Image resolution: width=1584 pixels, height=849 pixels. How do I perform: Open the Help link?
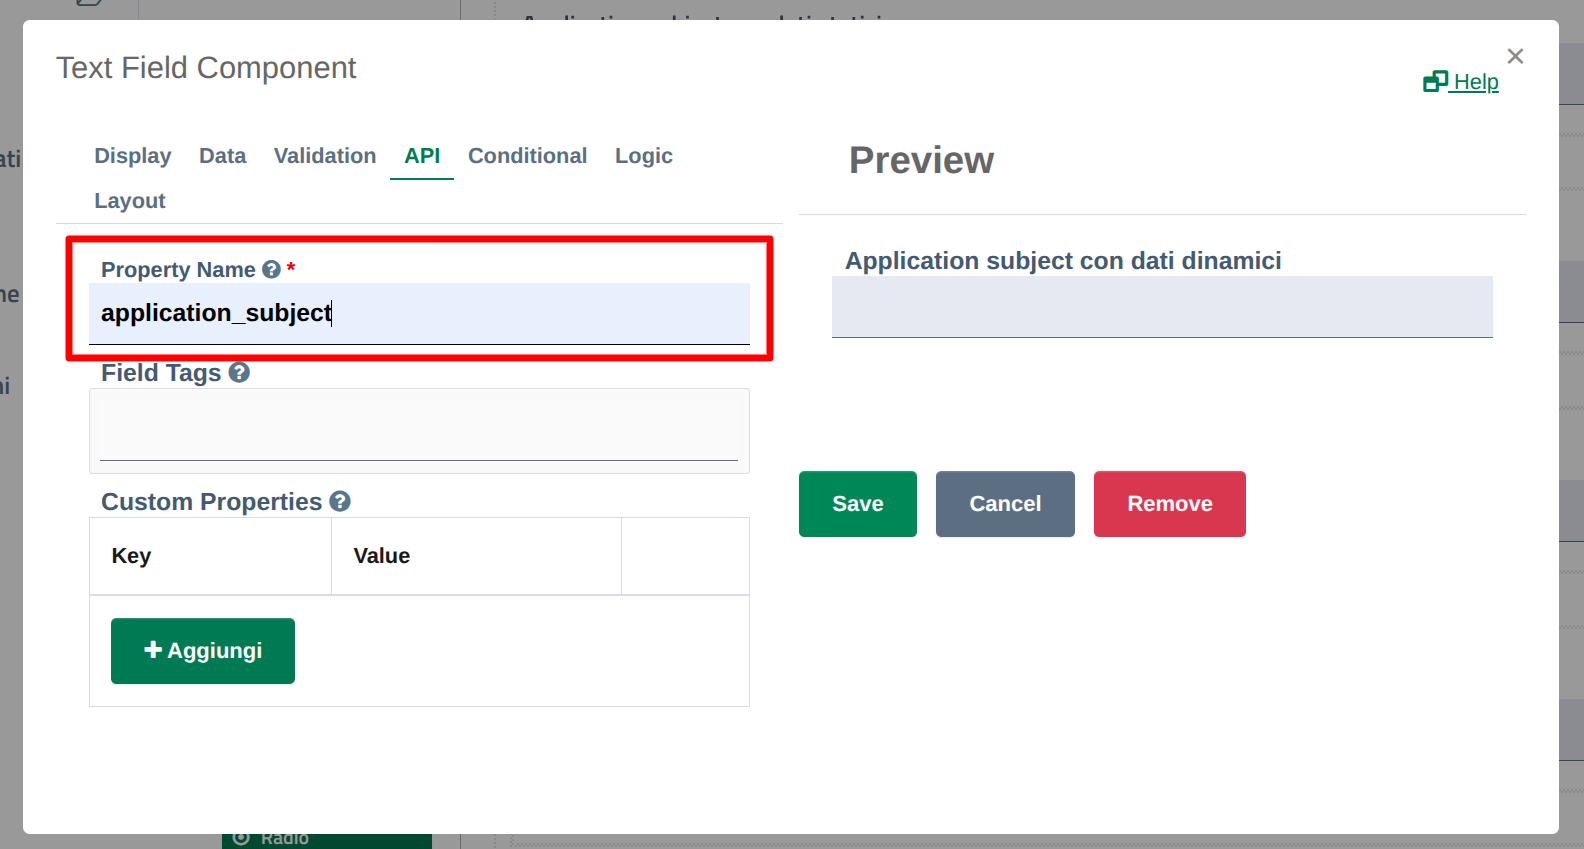[x=1461, y=82]
